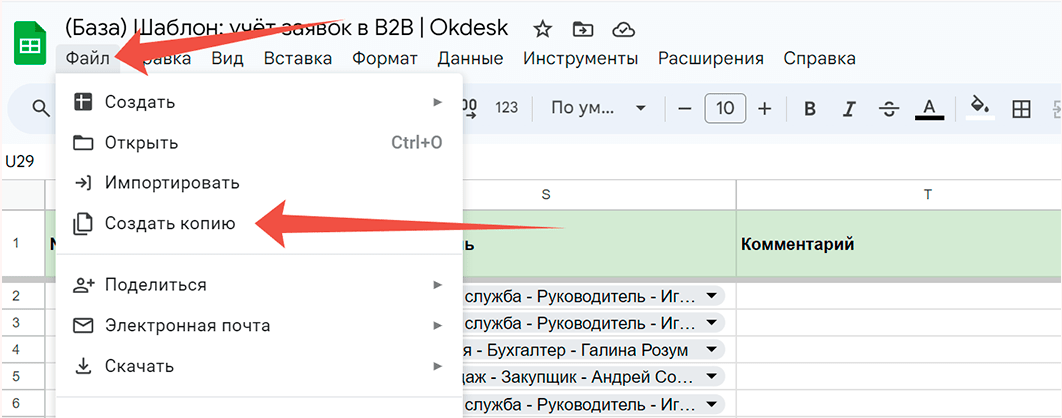Click the font size input field
Screen dimensions: 1062x418
725,108
